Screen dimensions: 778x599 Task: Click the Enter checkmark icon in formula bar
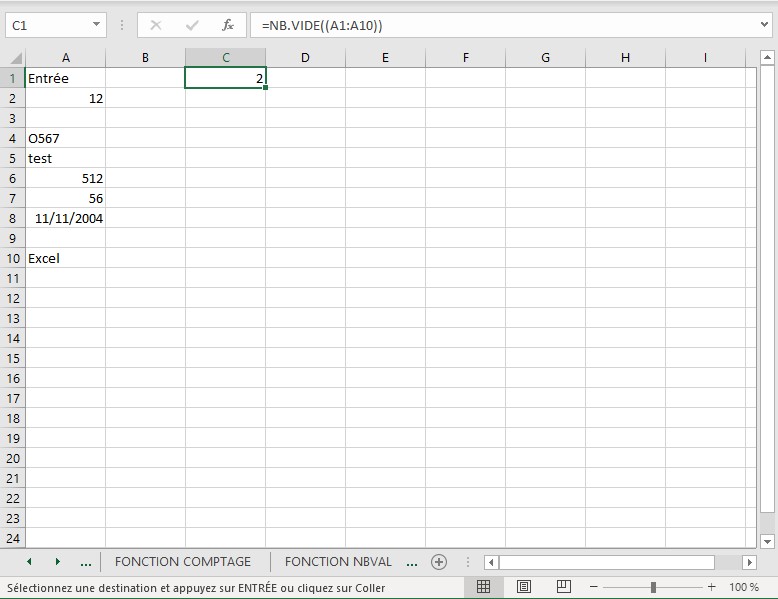coord(192,25)
